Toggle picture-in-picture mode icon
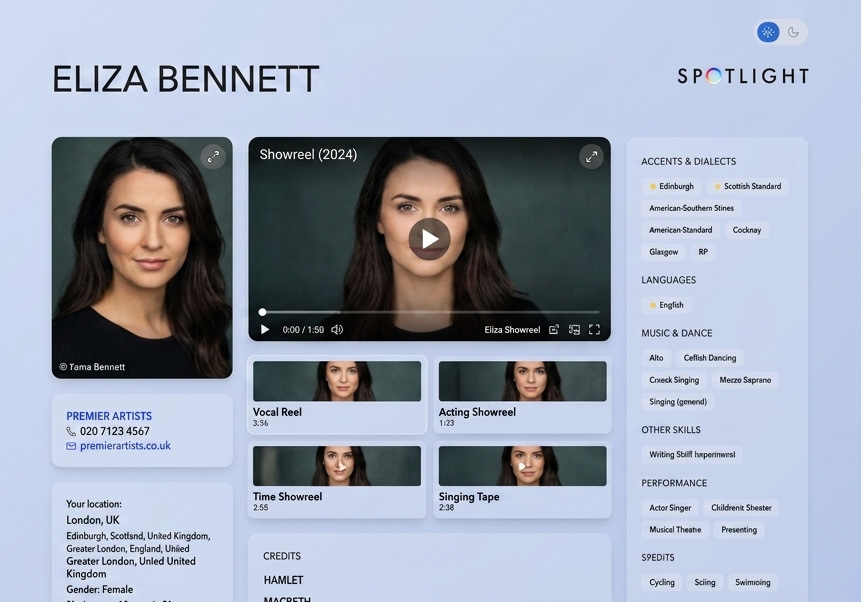This screenshot has height=602, width=861. click(x=574, y=330)
